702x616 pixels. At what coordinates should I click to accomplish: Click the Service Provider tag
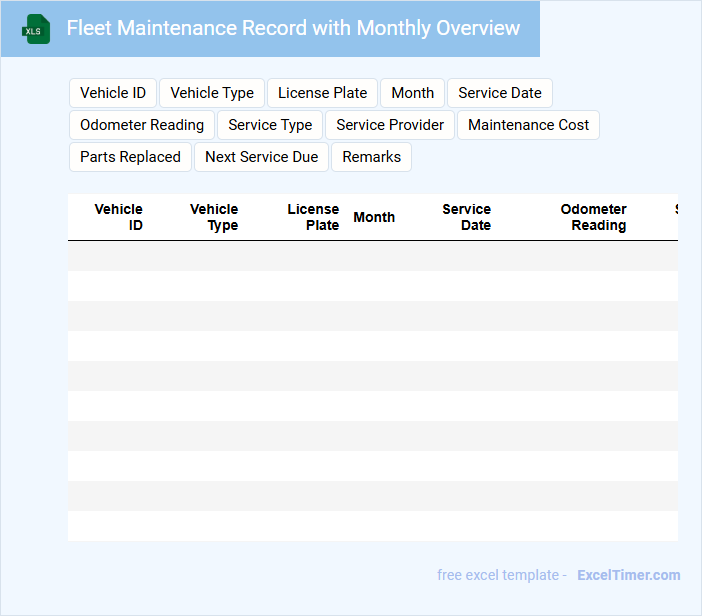tap(390, 125)
